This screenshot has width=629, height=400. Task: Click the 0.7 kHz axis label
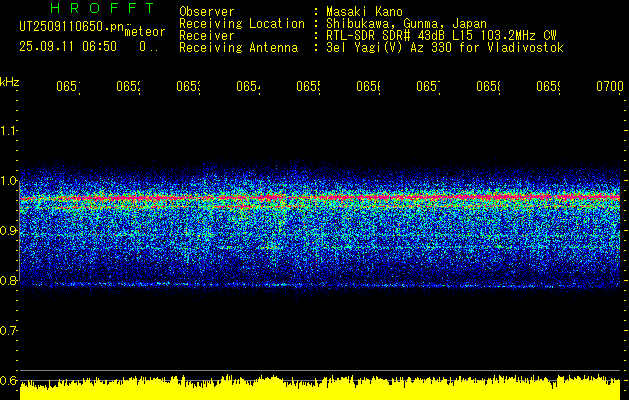8,330
